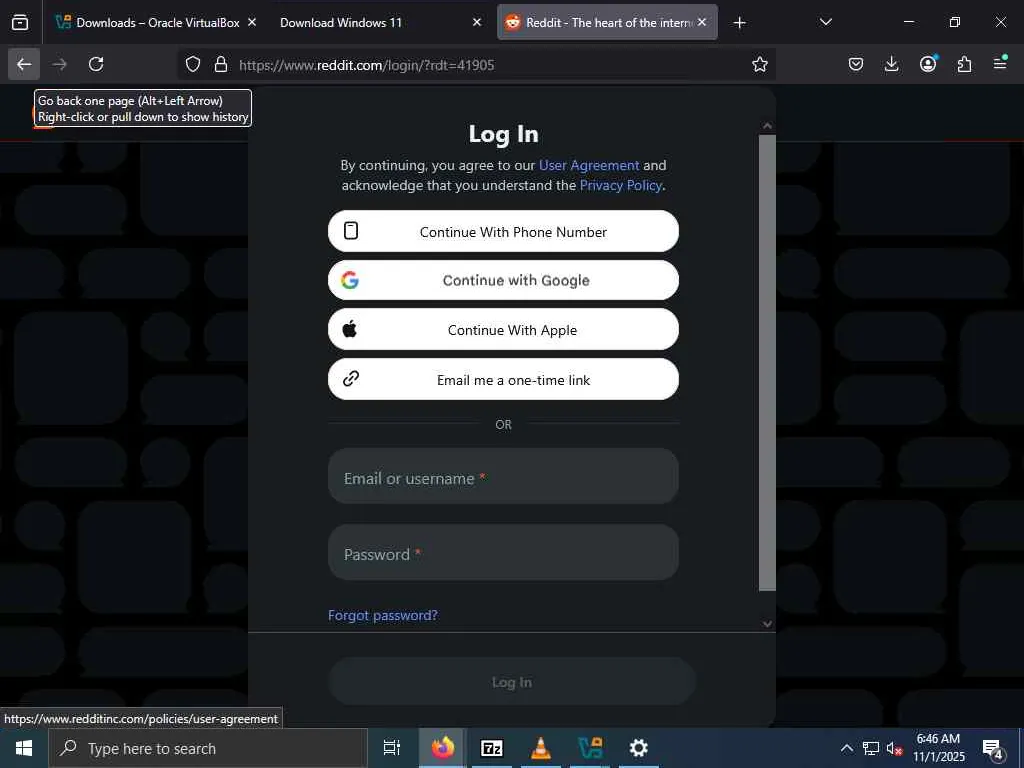Restore down the Firefox window
This screenshot has height=768, width=1024.
pyautogui.click(x=955, y=22)
